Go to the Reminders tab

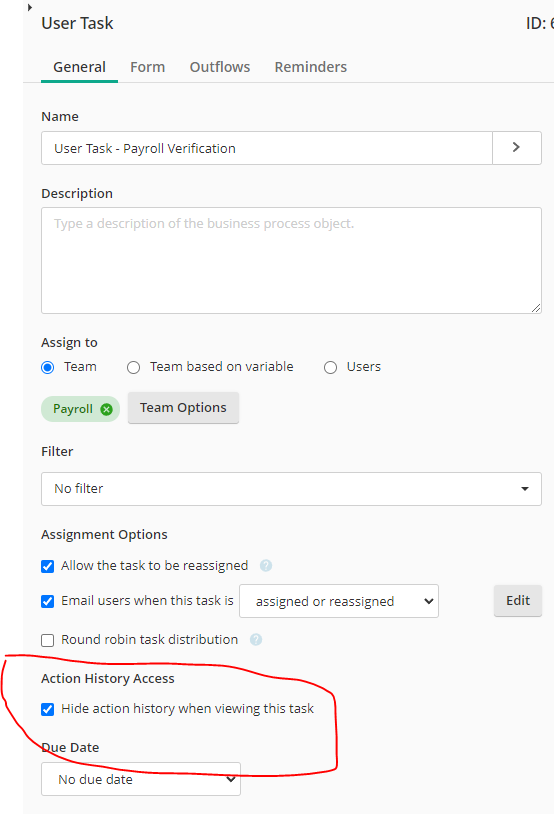(310, 67)
